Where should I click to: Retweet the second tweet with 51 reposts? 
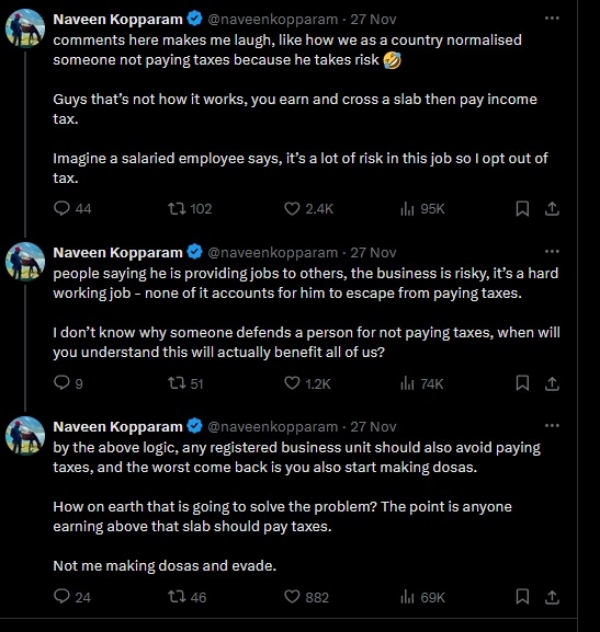pos(178,382)
